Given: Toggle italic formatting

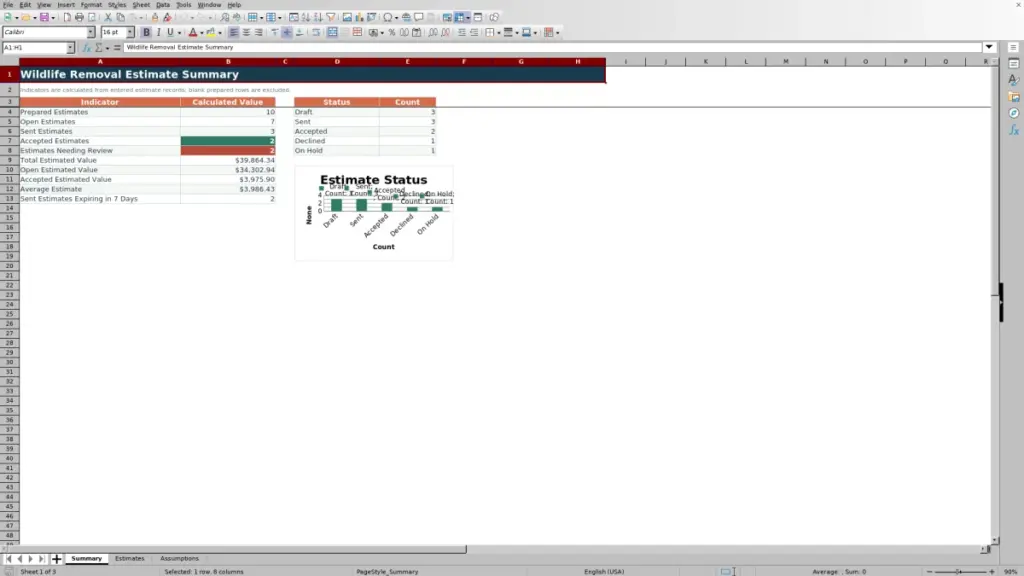Looking at the screenshot, I should pyautogui.click(x=158, y=33).
